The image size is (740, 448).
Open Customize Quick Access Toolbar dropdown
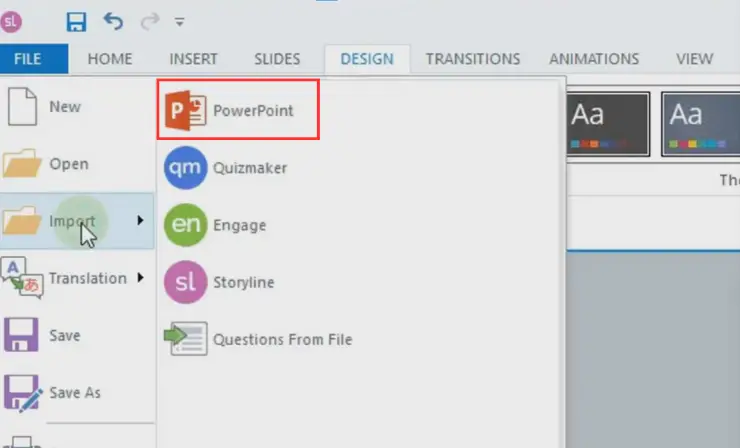180,22
